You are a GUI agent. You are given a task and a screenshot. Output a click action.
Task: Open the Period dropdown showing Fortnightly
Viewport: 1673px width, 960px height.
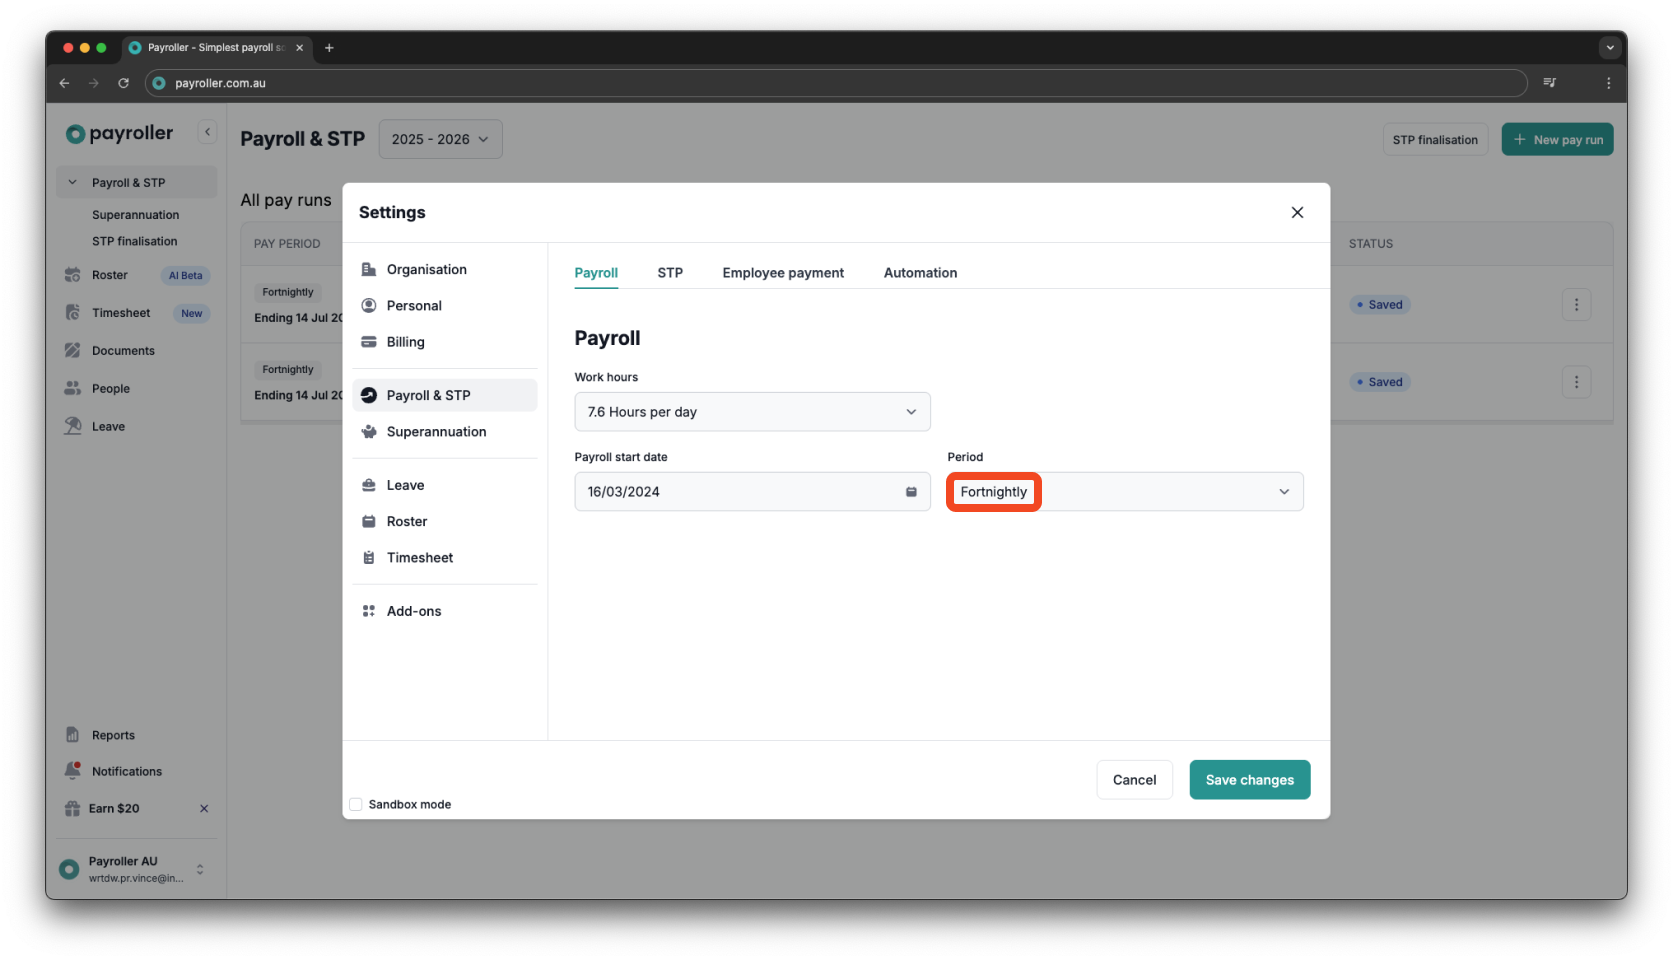[1124, 491]
